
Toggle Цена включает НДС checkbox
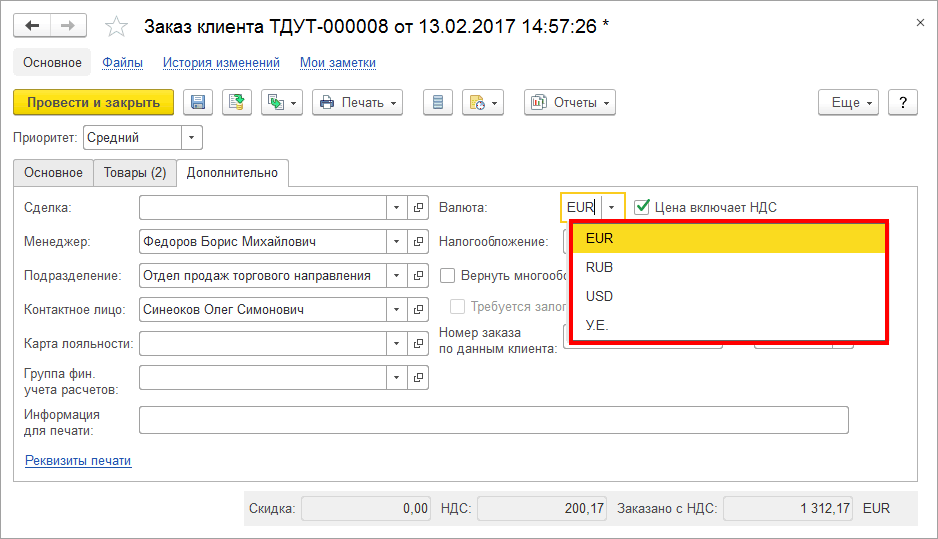[643, 207]
